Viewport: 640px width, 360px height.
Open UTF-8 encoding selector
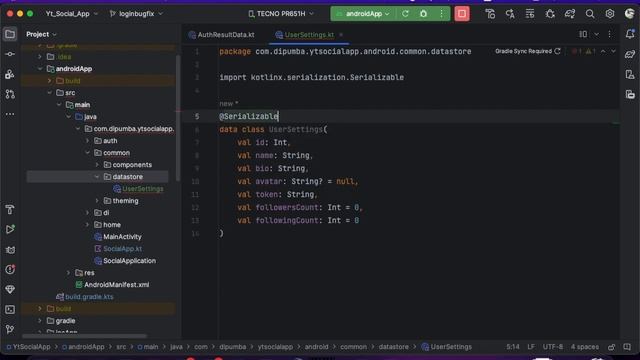point(552,347)
